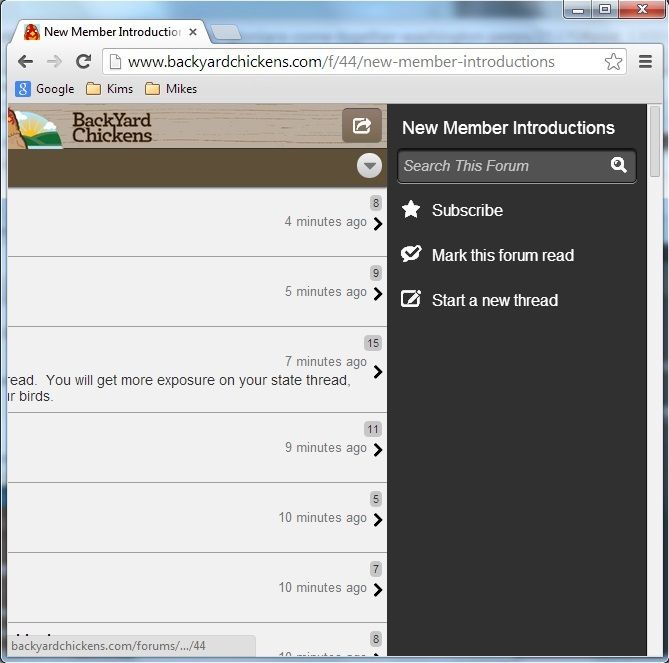Click the Mark this forum read icon
Image resolution: width=669 pixels, height=663 pixels.
pyautogui.click(x=410, y=254)
